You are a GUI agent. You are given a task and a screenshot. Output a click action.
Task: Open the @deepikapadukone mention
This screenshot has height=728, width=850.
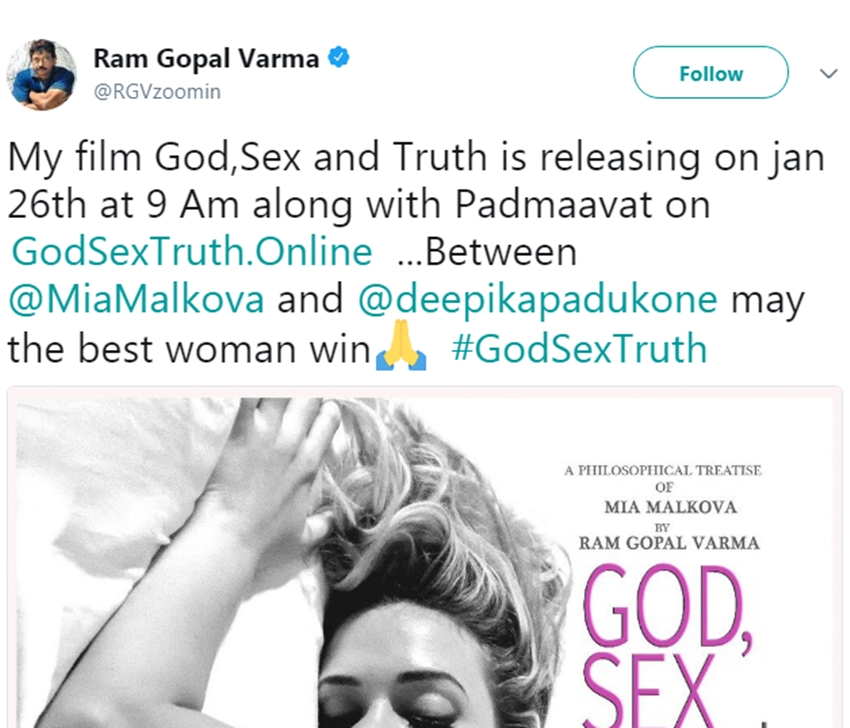pyautogui.click(x=538, y=300)
